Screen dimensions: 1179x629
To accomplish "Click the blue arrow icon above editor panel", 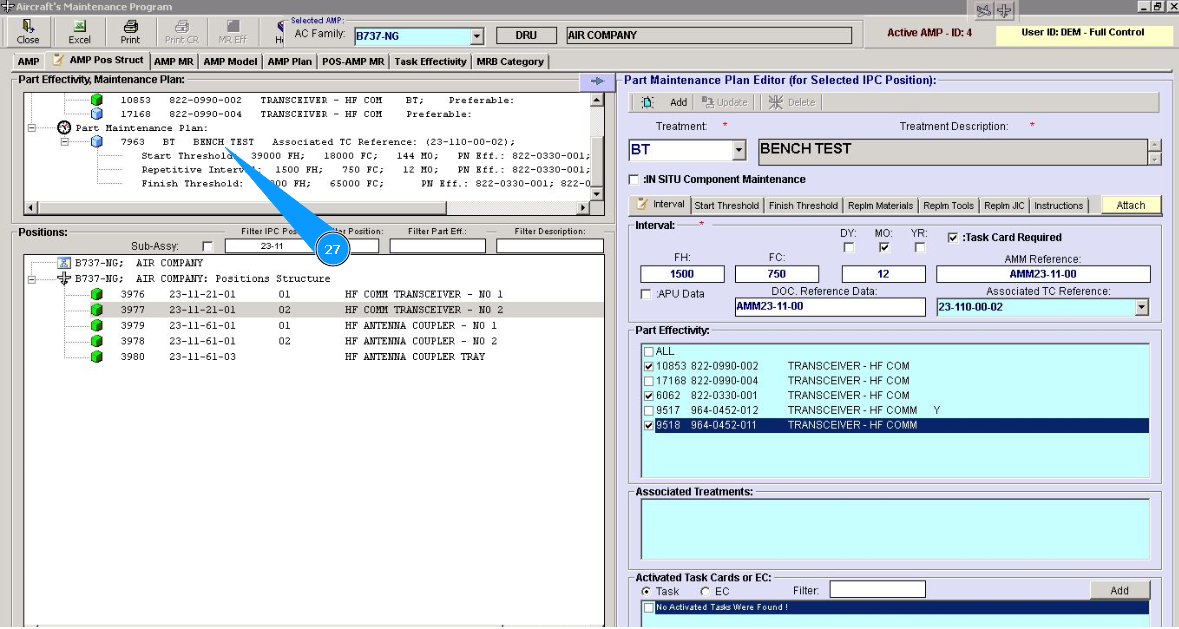I will 596,82.
